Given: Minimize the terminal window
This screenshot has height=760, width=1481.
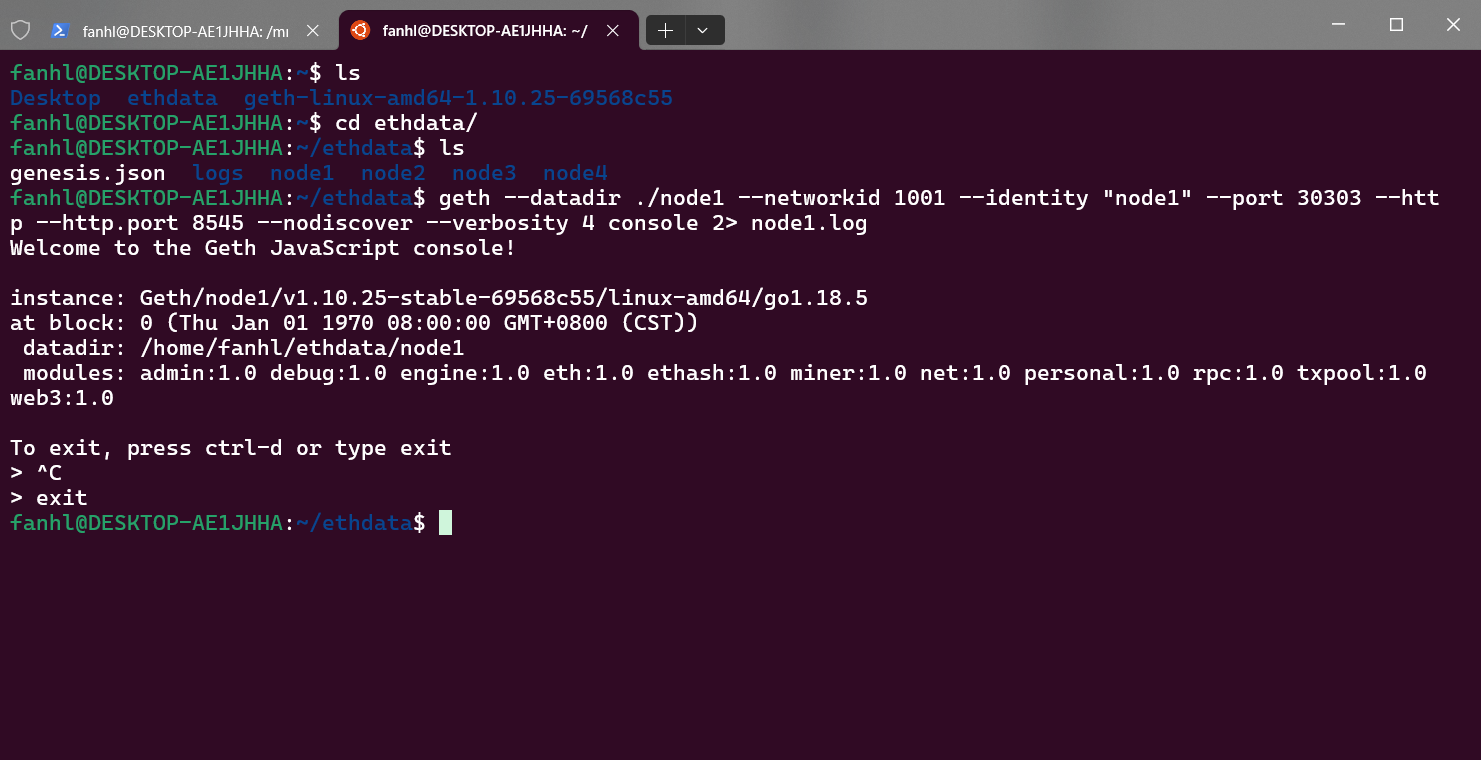Looking at the screenshot, I should (x=1339, y=25).
